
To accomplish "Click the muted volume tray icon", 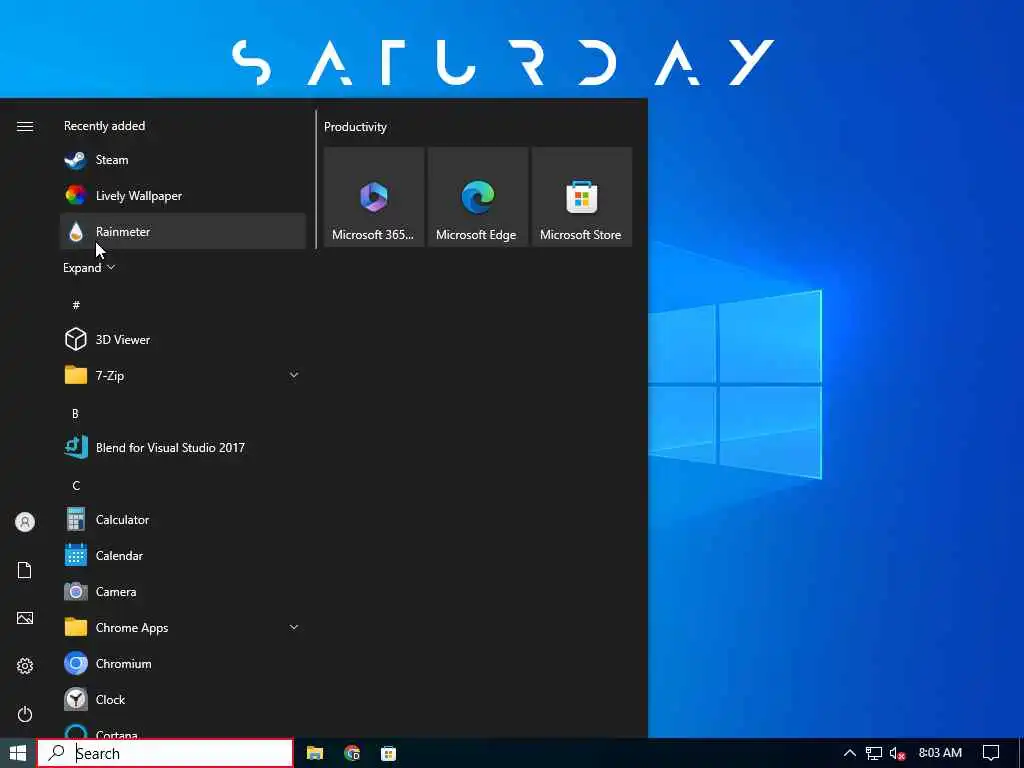I will point(898,754).
